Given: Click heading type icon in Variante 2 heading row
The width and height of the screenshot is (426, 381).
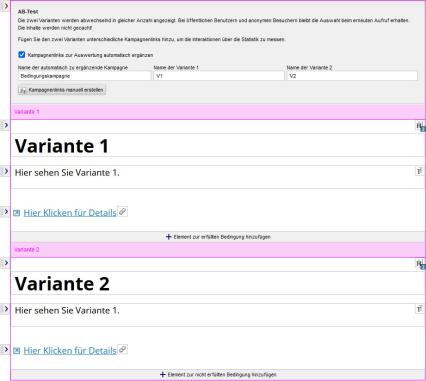Looking at the screenshot, I should [420, 264].
